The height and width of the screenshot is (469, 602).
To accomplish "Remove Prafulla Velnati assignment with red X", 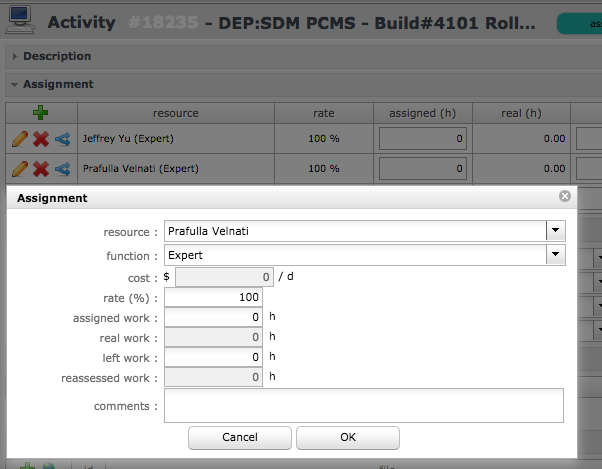I will (x=41, y=169).
